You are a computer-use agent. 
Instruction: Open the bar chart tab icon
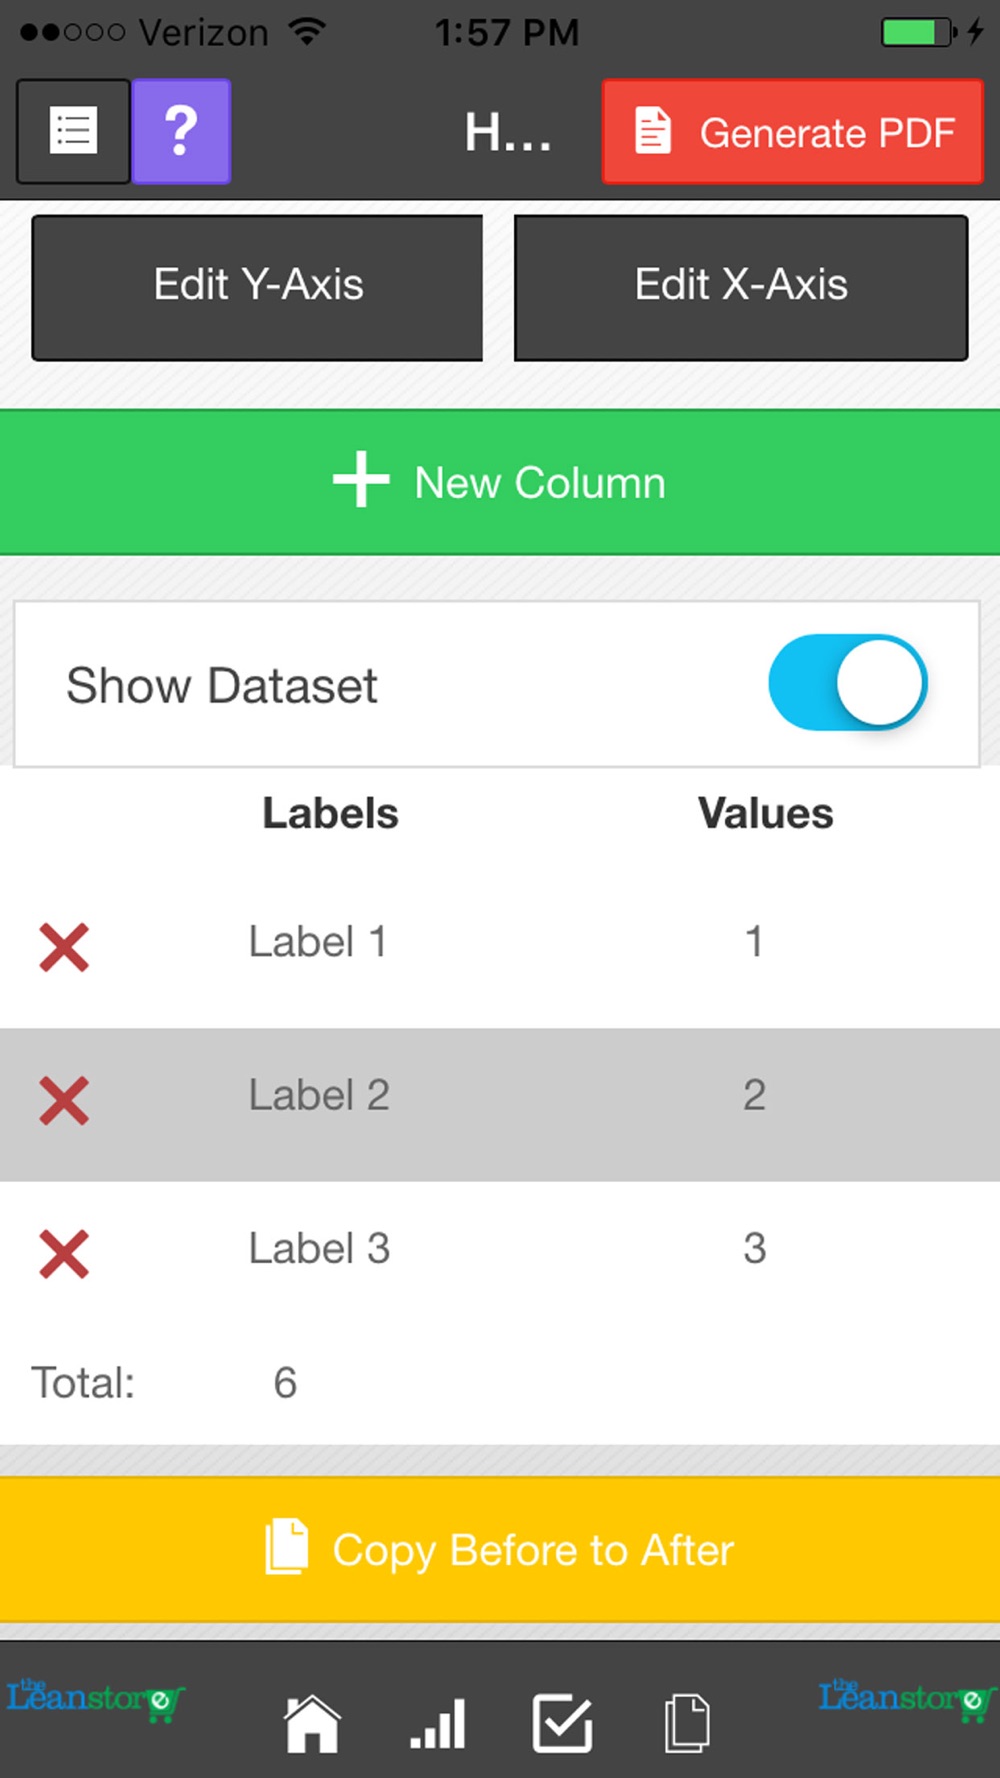pyautogui.click(x=438, y=1723)
